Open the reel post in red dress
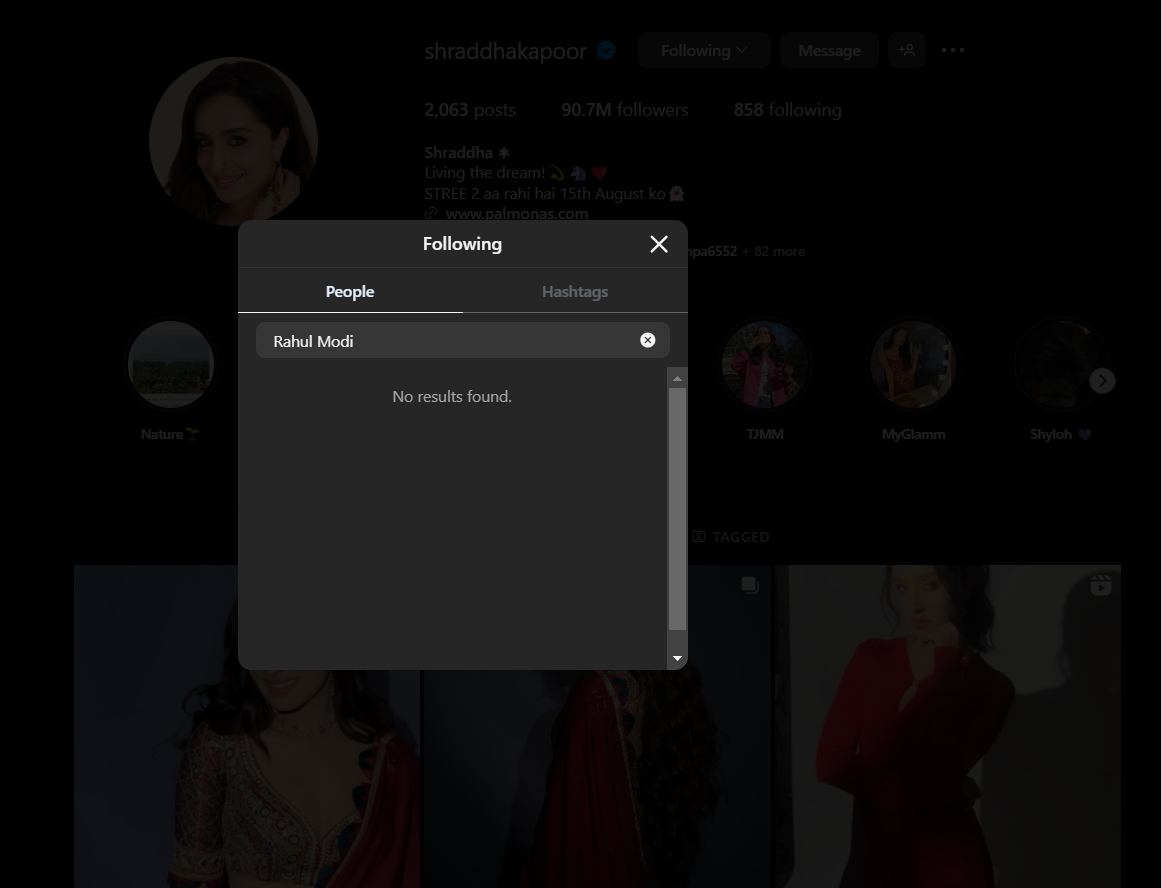This screenshot has width=1161, height=888. [948, 727]
